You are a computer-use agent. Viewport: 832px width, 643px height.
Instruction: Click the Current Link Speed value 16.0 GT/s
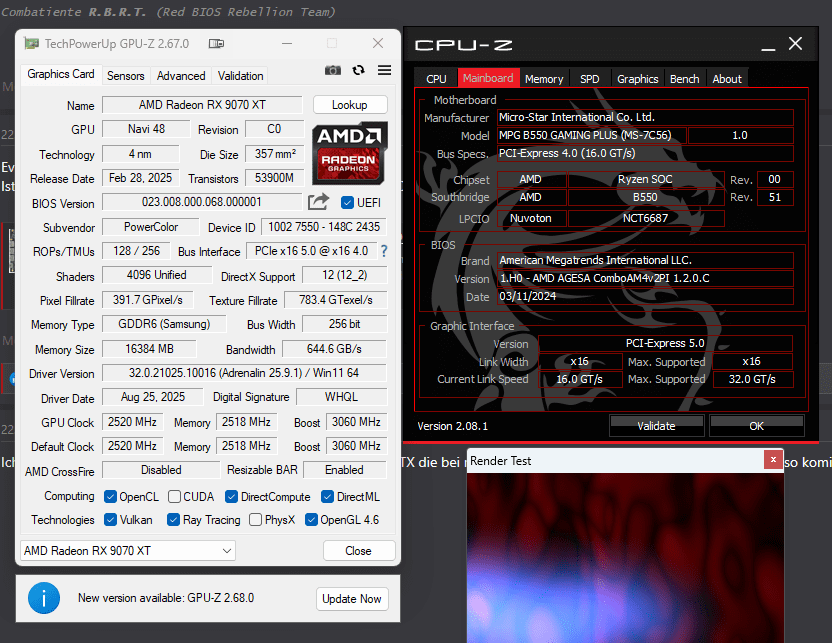coord(580,379)
